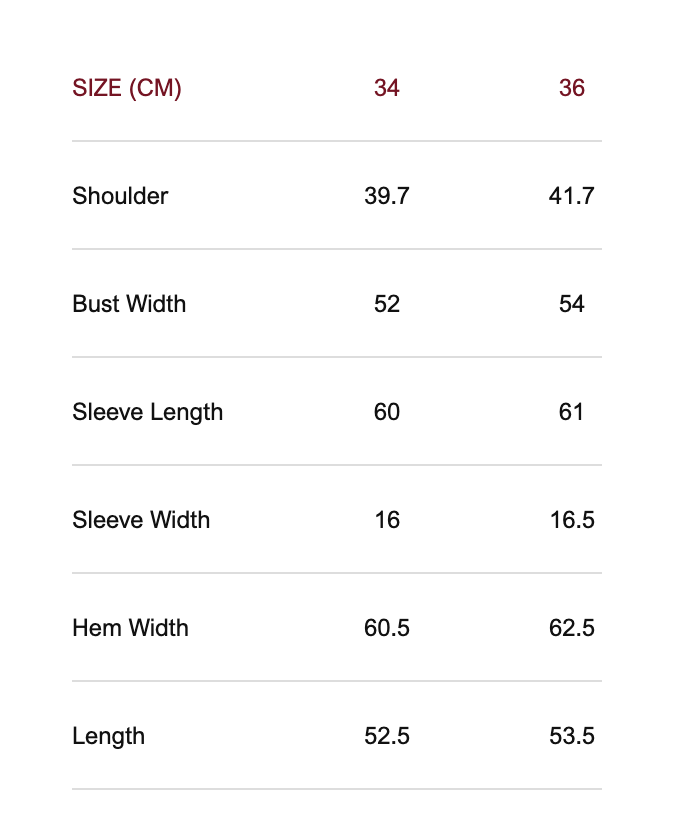Image resolution: width=698 pixels, height=820 pixels.
Task: Click the length value 53.5
Action: click(572, 736)
